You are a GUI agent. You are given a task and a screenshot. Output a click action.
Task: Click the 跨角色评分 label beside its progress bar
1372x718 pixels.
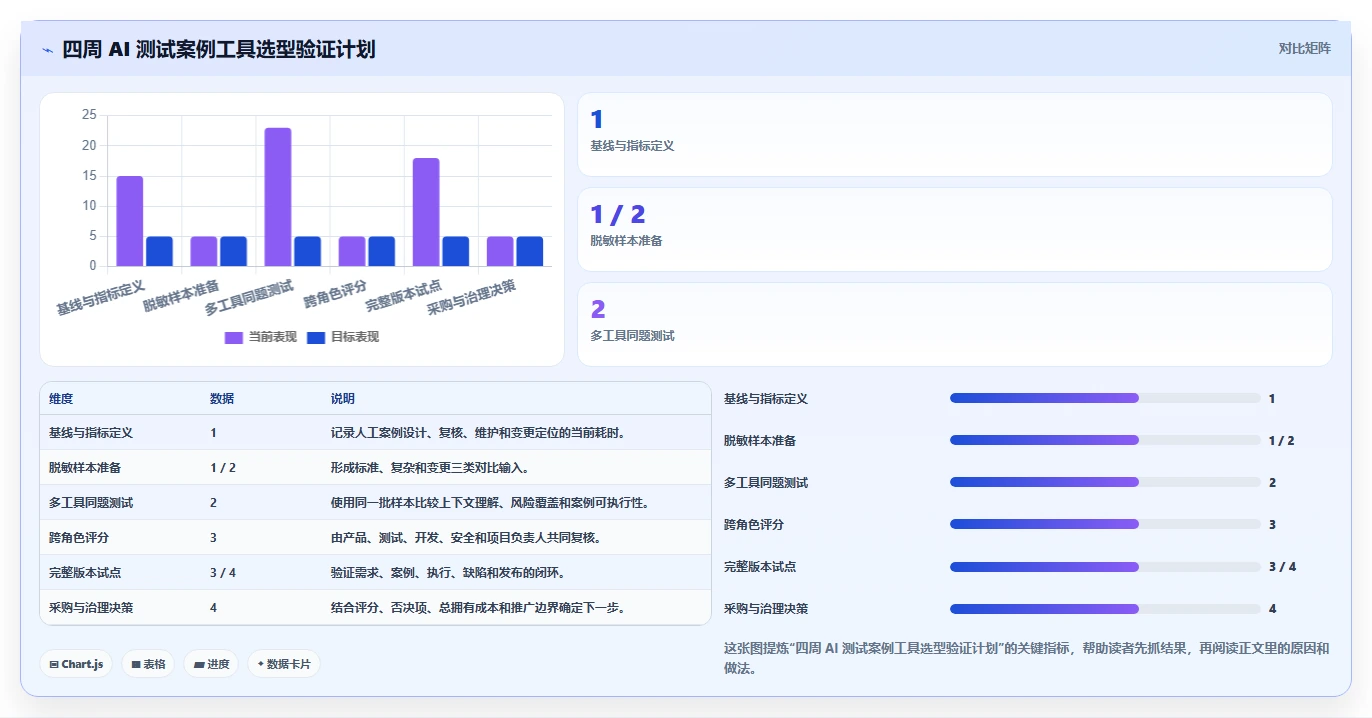pos(754,524)
